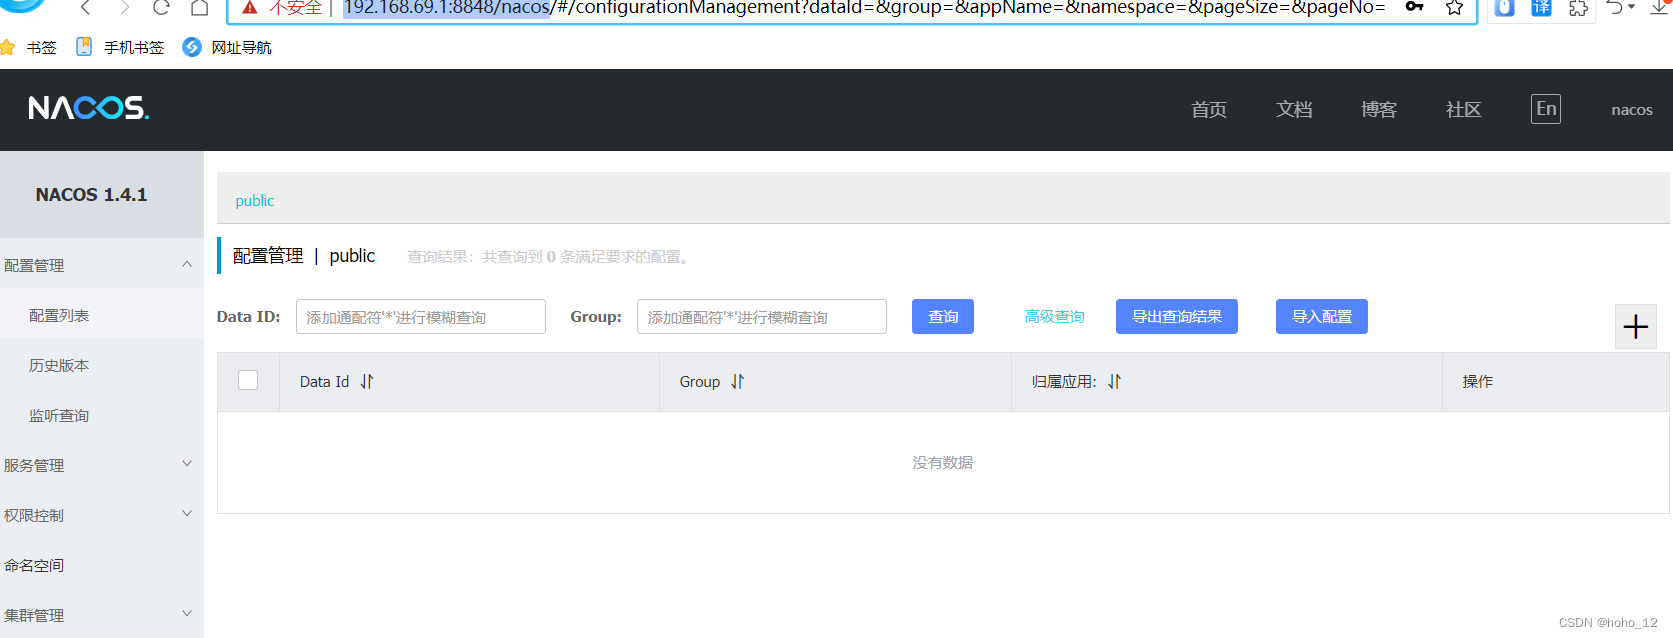1673x638 pixels.
Task: Click the 操作 column header
Action: [x=1478, y=382]
